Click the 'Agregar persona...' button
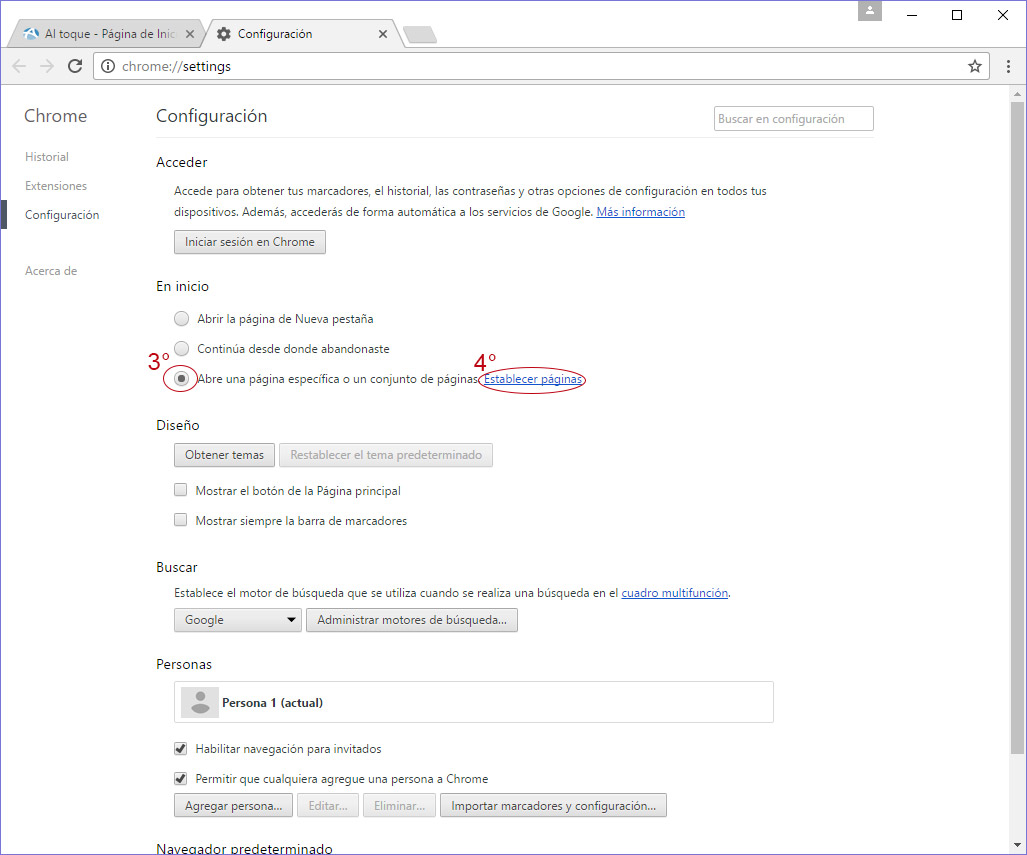This screenshot has height=855, width=1027. pyautogui.click(x=233, y=806)
